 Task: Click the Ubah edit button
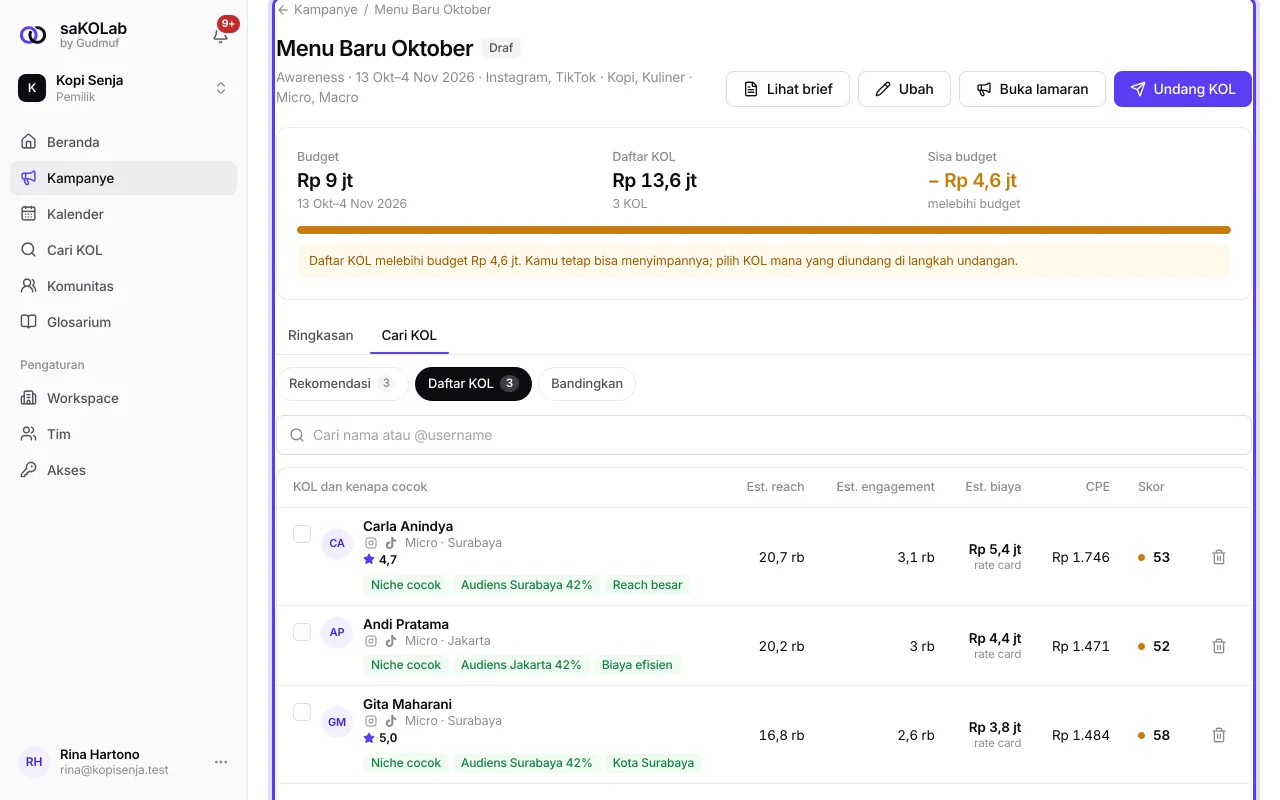coord(904,89)
